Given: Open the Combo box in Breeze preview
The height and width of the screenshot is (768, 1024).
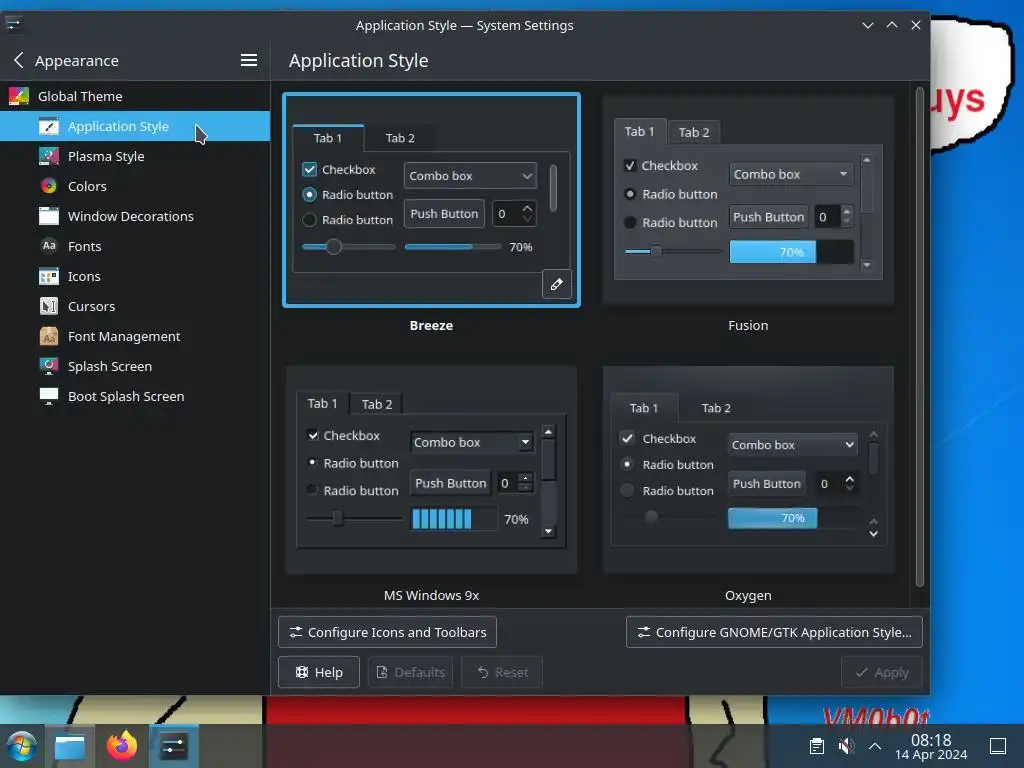Looking at the screenshot, I should coord(470,176).
